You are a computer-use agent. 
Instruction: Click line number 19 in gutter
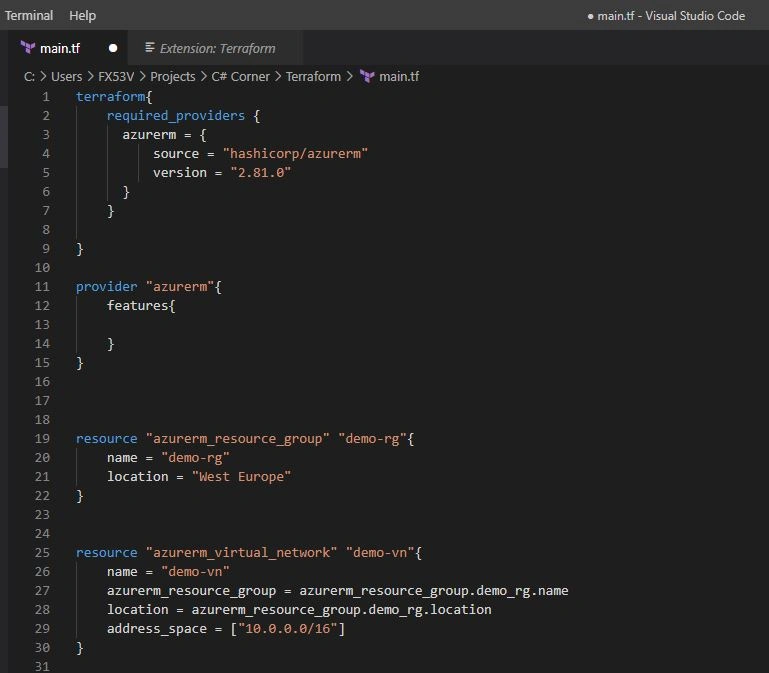pos(42,439)
